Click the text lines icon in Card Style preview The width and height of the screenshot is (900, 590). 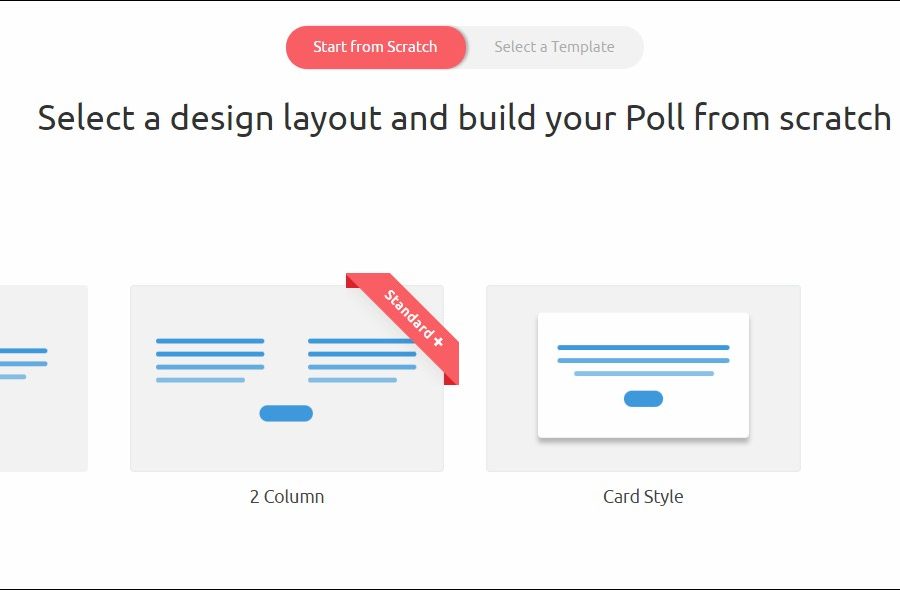tap(643, 360)
